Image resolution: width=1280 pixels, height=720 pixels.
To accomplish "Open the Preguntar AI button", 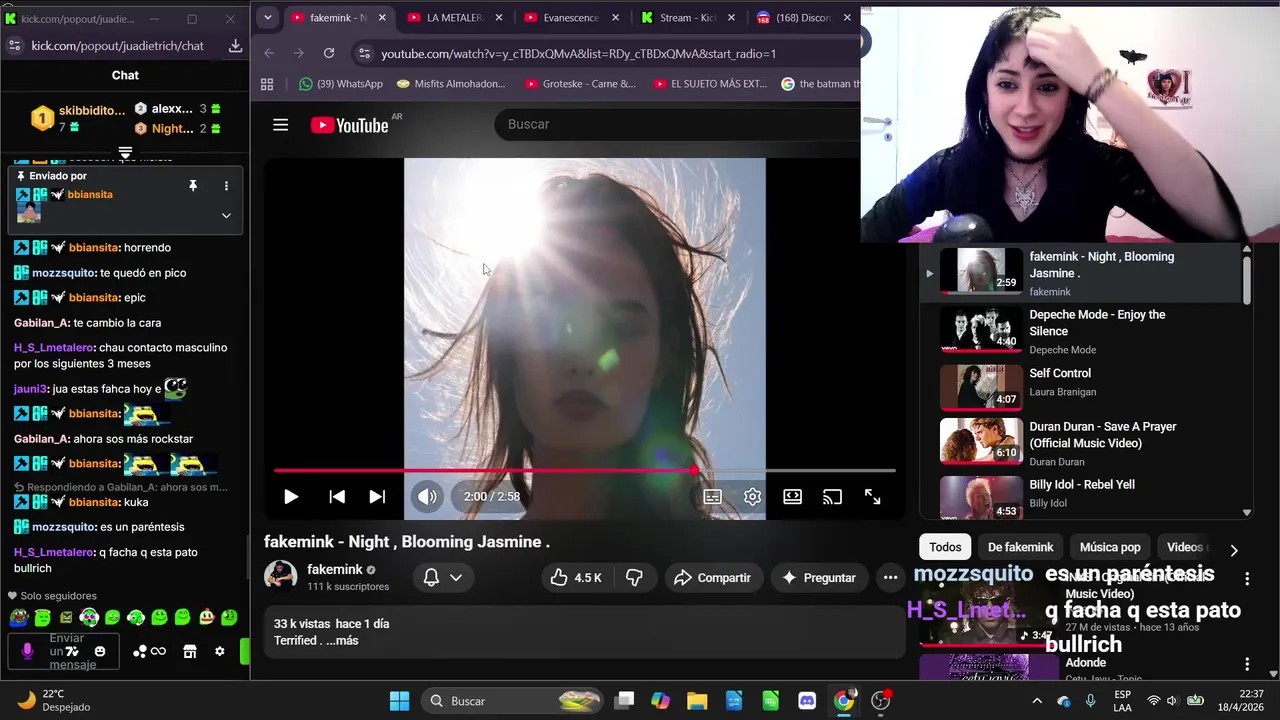I will [x=819, y=577].
